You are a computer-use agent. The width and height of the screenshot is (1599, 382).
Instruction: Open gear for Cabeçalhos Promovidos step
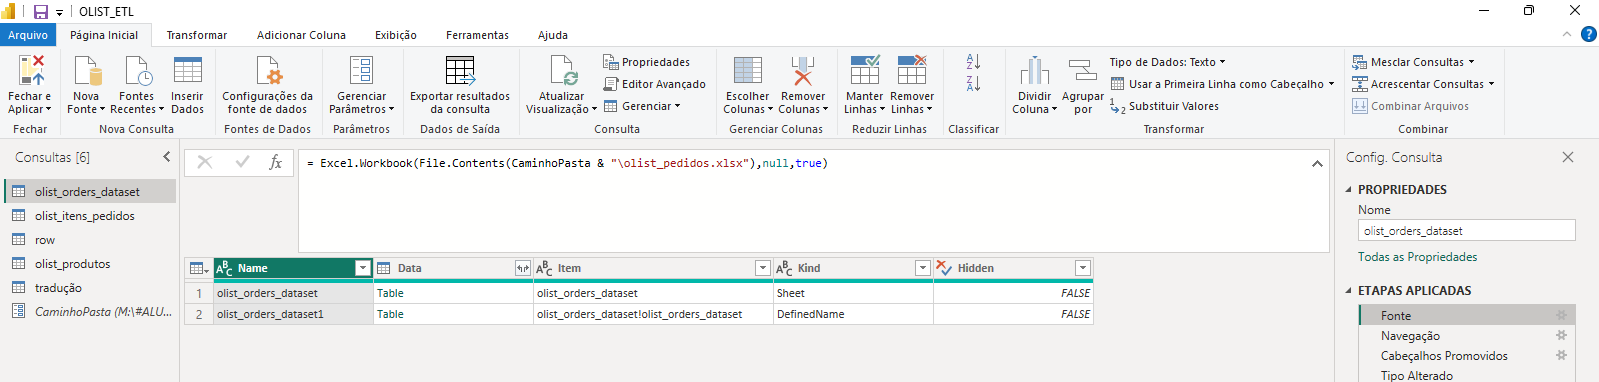(1561, 355)
